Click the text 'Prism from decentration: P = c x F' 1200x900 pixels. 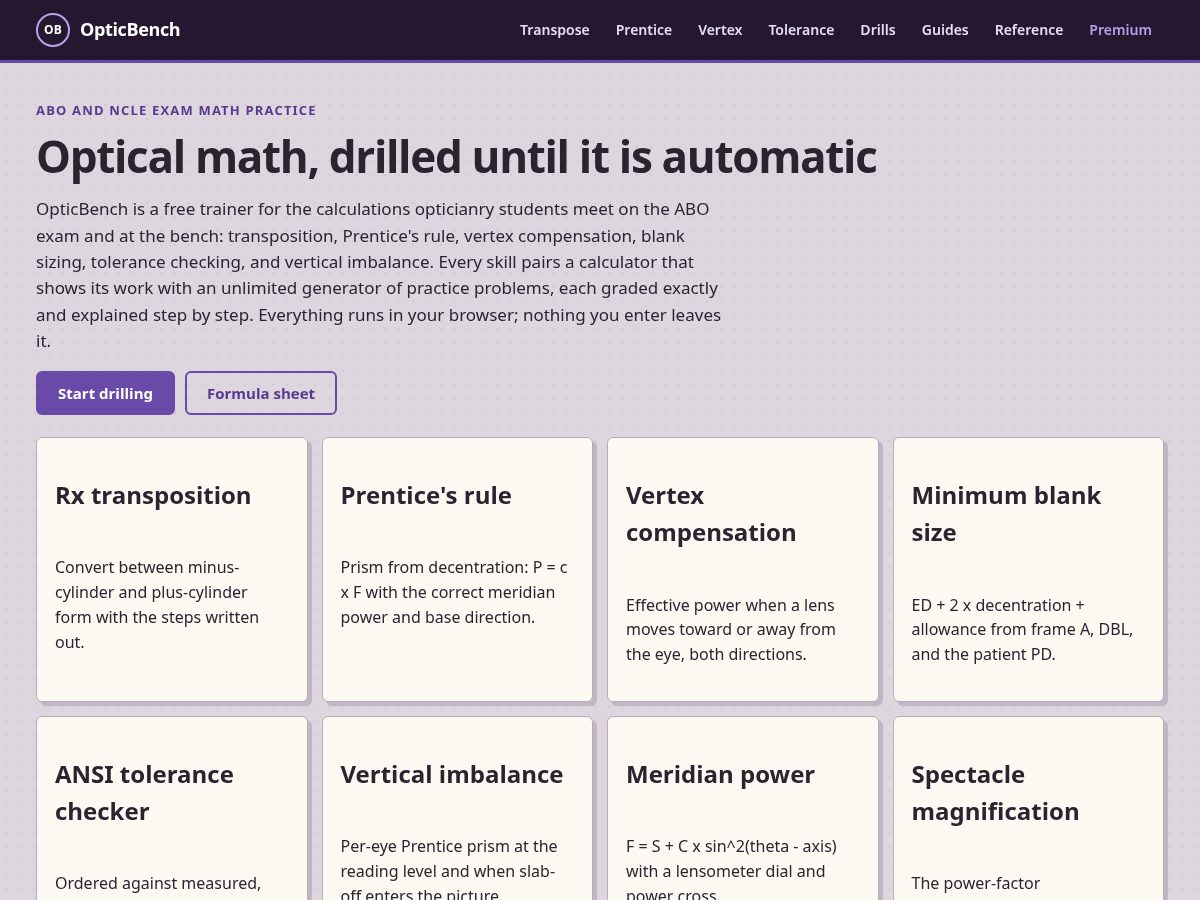click(x=454, y=580)
